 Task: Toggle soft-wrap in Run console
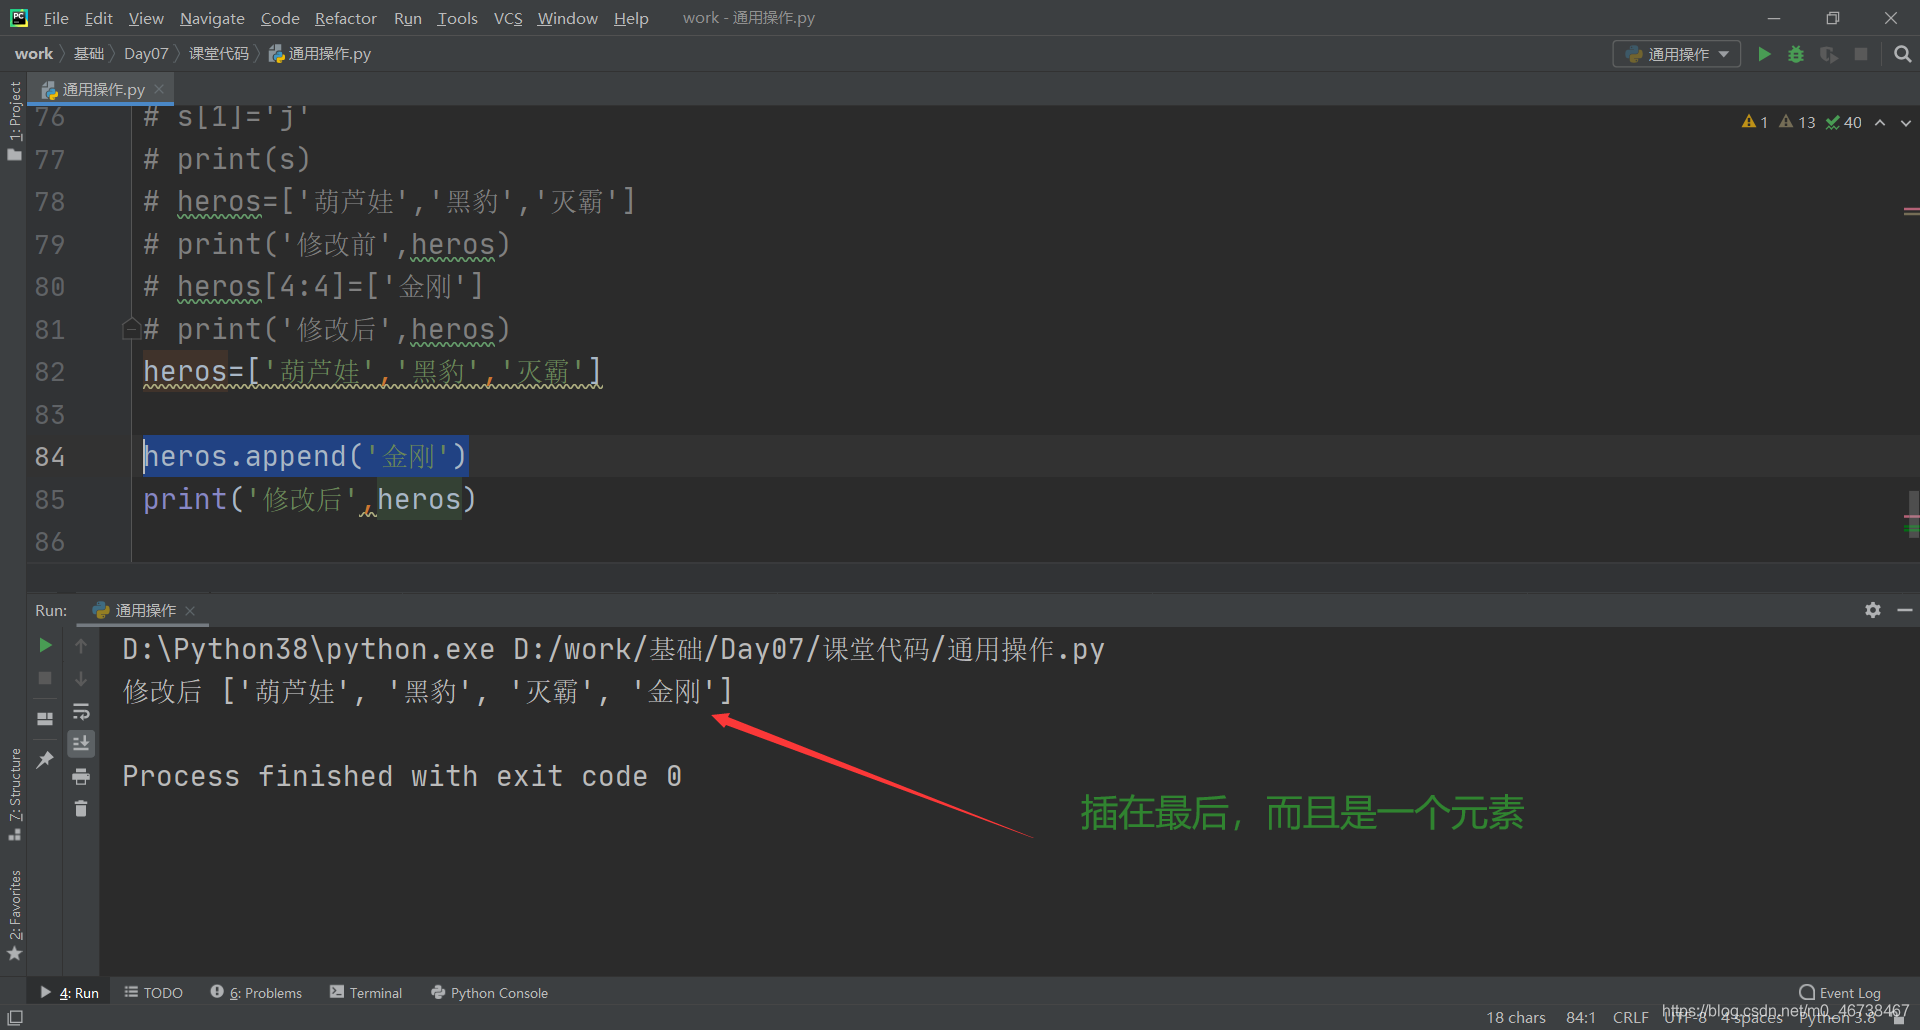tap(81, 711)
